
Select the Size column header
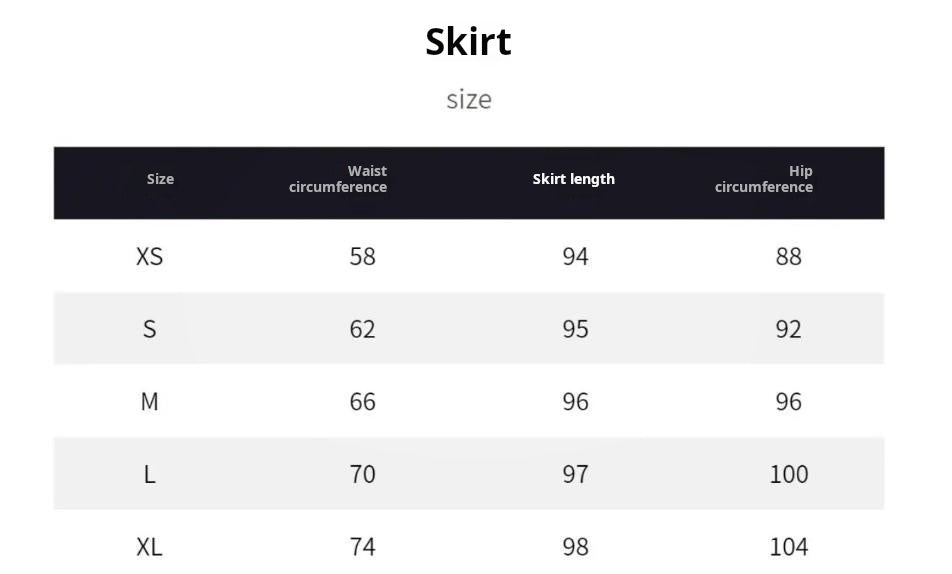pos(160,179)
